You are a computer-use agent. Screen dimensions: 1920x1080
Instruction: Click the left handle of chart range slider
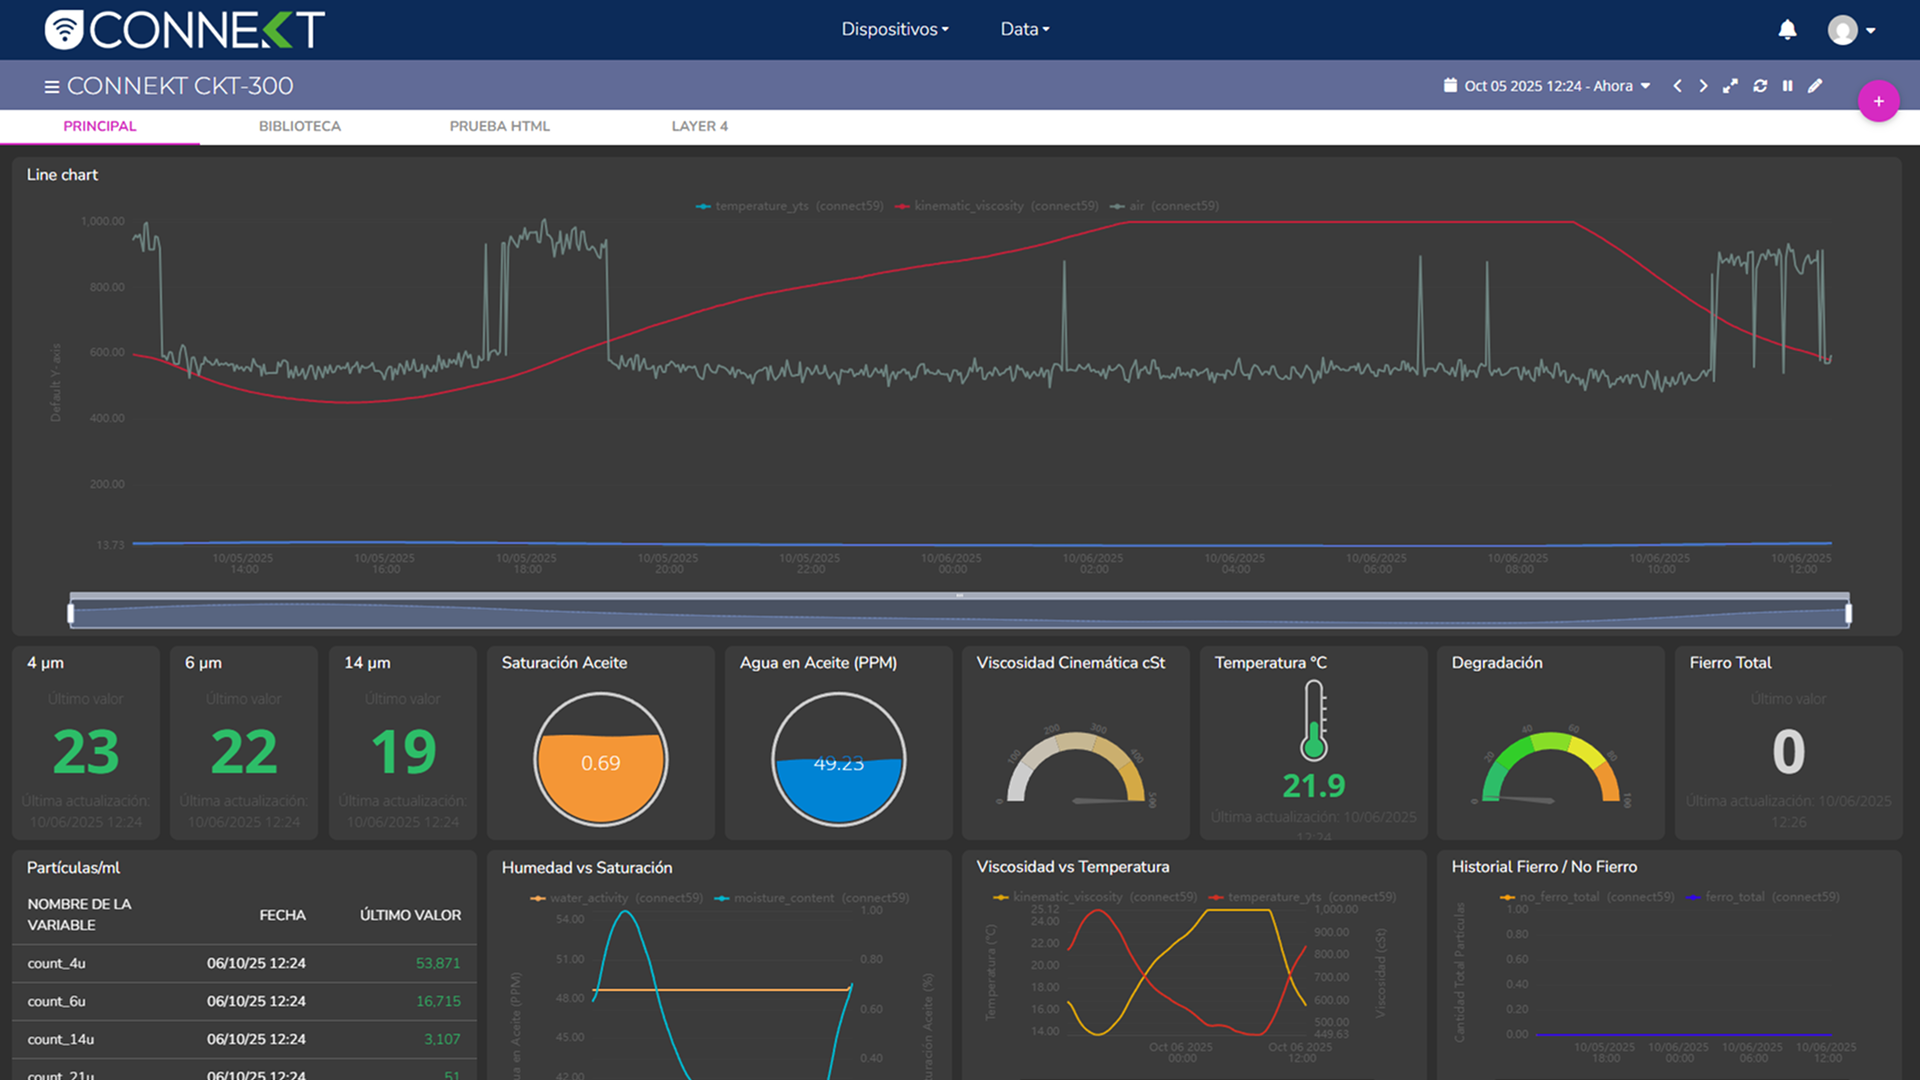(x=71, y=613)
